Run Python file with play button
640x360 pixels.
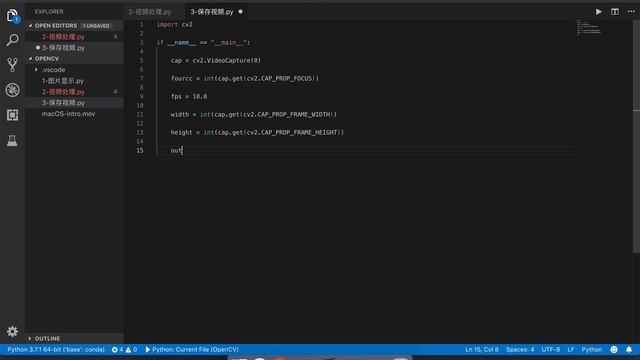598,11
